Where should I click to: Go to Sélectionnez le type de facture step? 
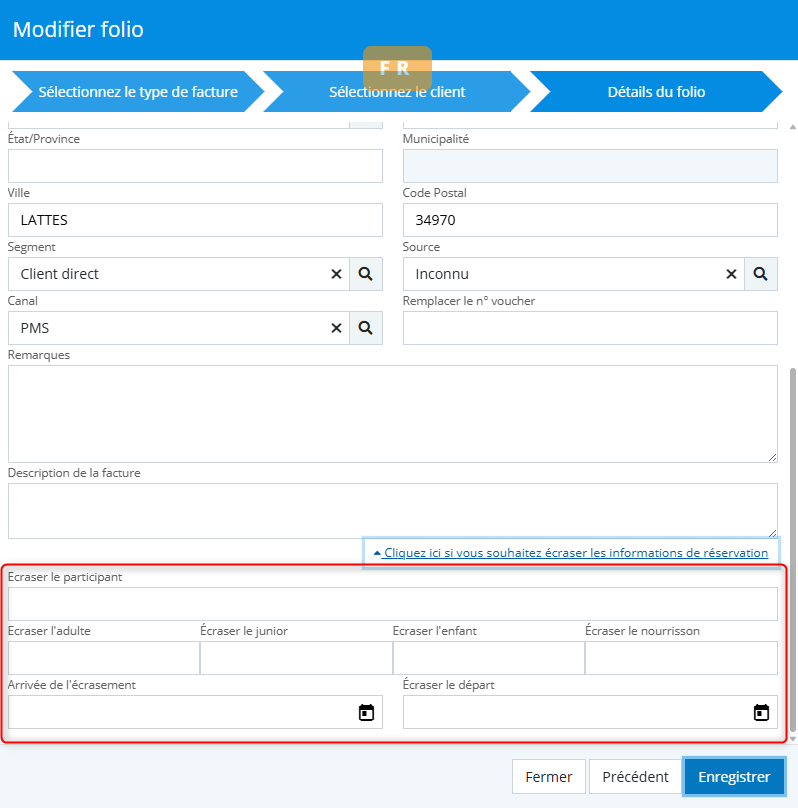click(x=138, y=92)
